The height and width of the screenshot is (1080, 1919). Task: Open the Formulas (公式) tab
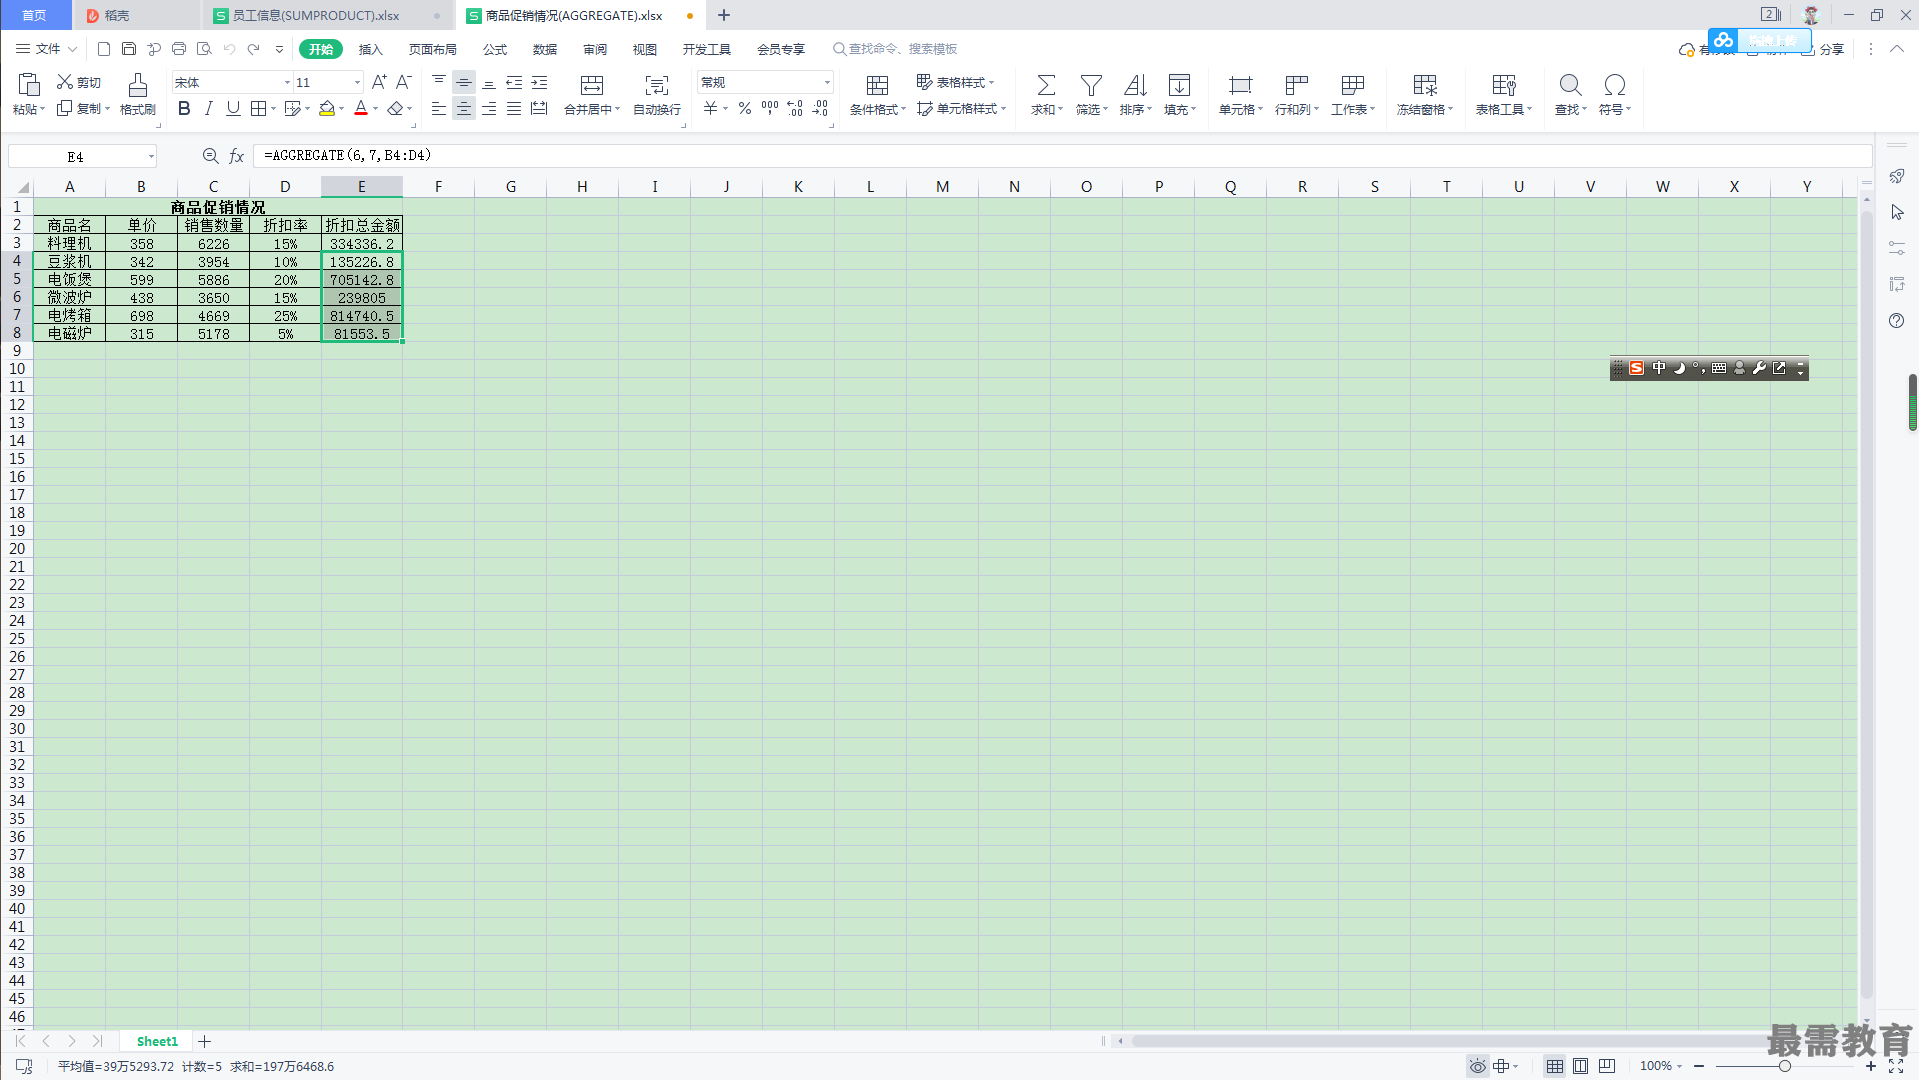pyautogui.click(x=495, y=49)
